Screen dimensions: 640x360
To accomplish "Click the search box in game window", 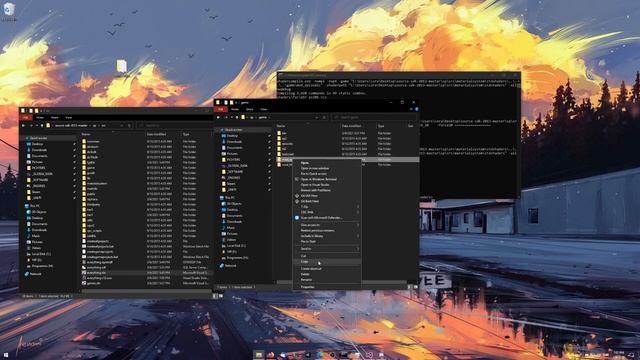I will tap(373, 117).
